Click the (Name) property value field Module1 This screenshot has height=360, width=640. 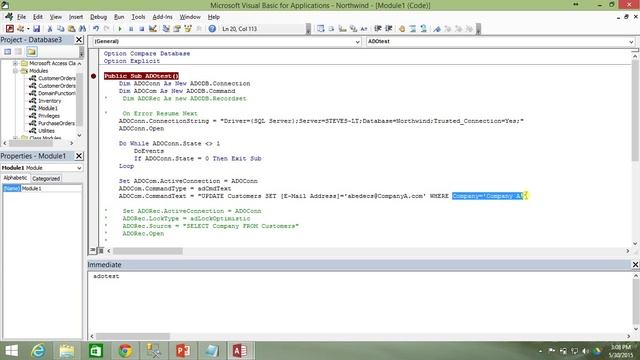tap(51, 188)
